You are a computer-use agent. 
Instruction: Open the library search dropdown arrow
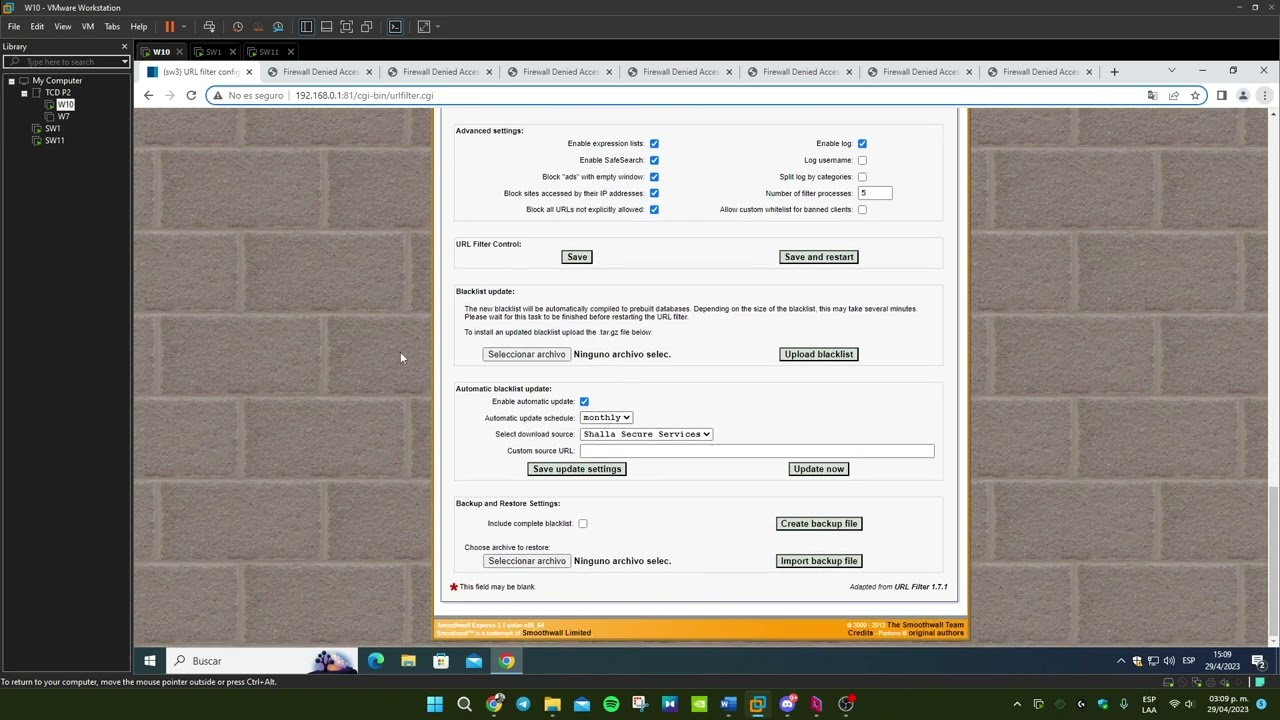click(x=125, y=62)
